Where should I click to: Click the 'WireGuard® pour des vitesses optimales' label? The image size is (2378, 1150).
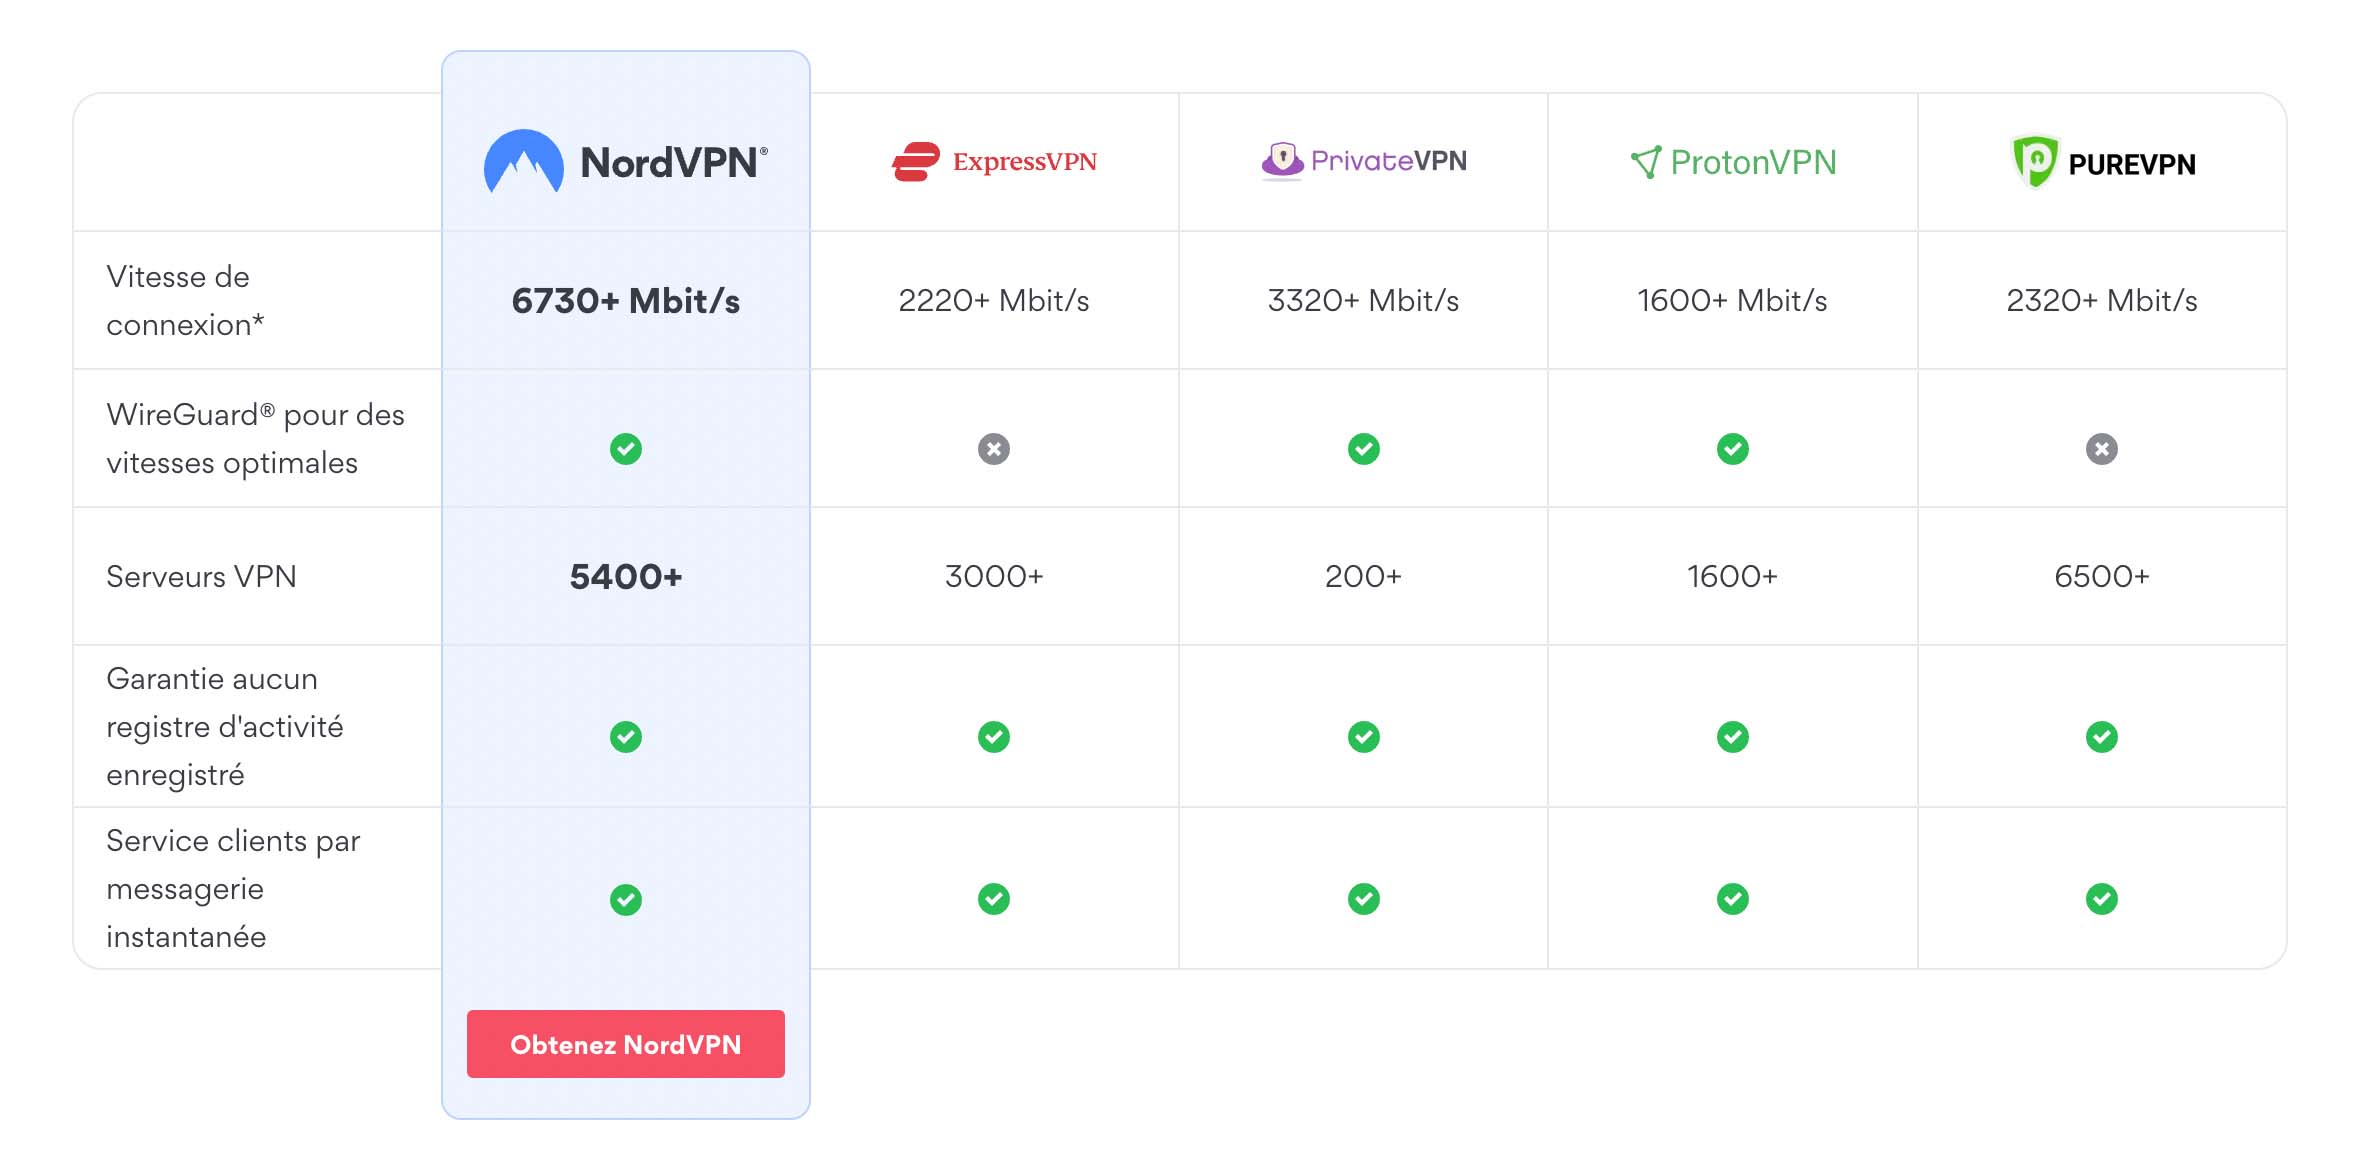(255, 439)
